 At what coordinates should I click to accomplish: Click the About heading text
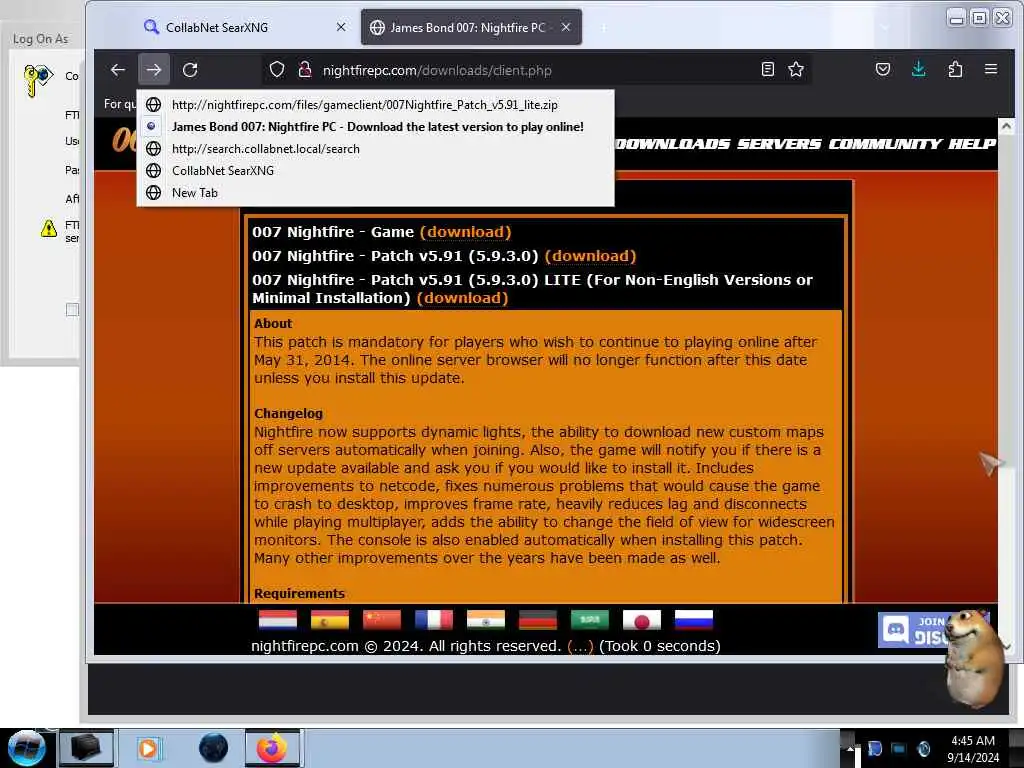click(273, 323)
